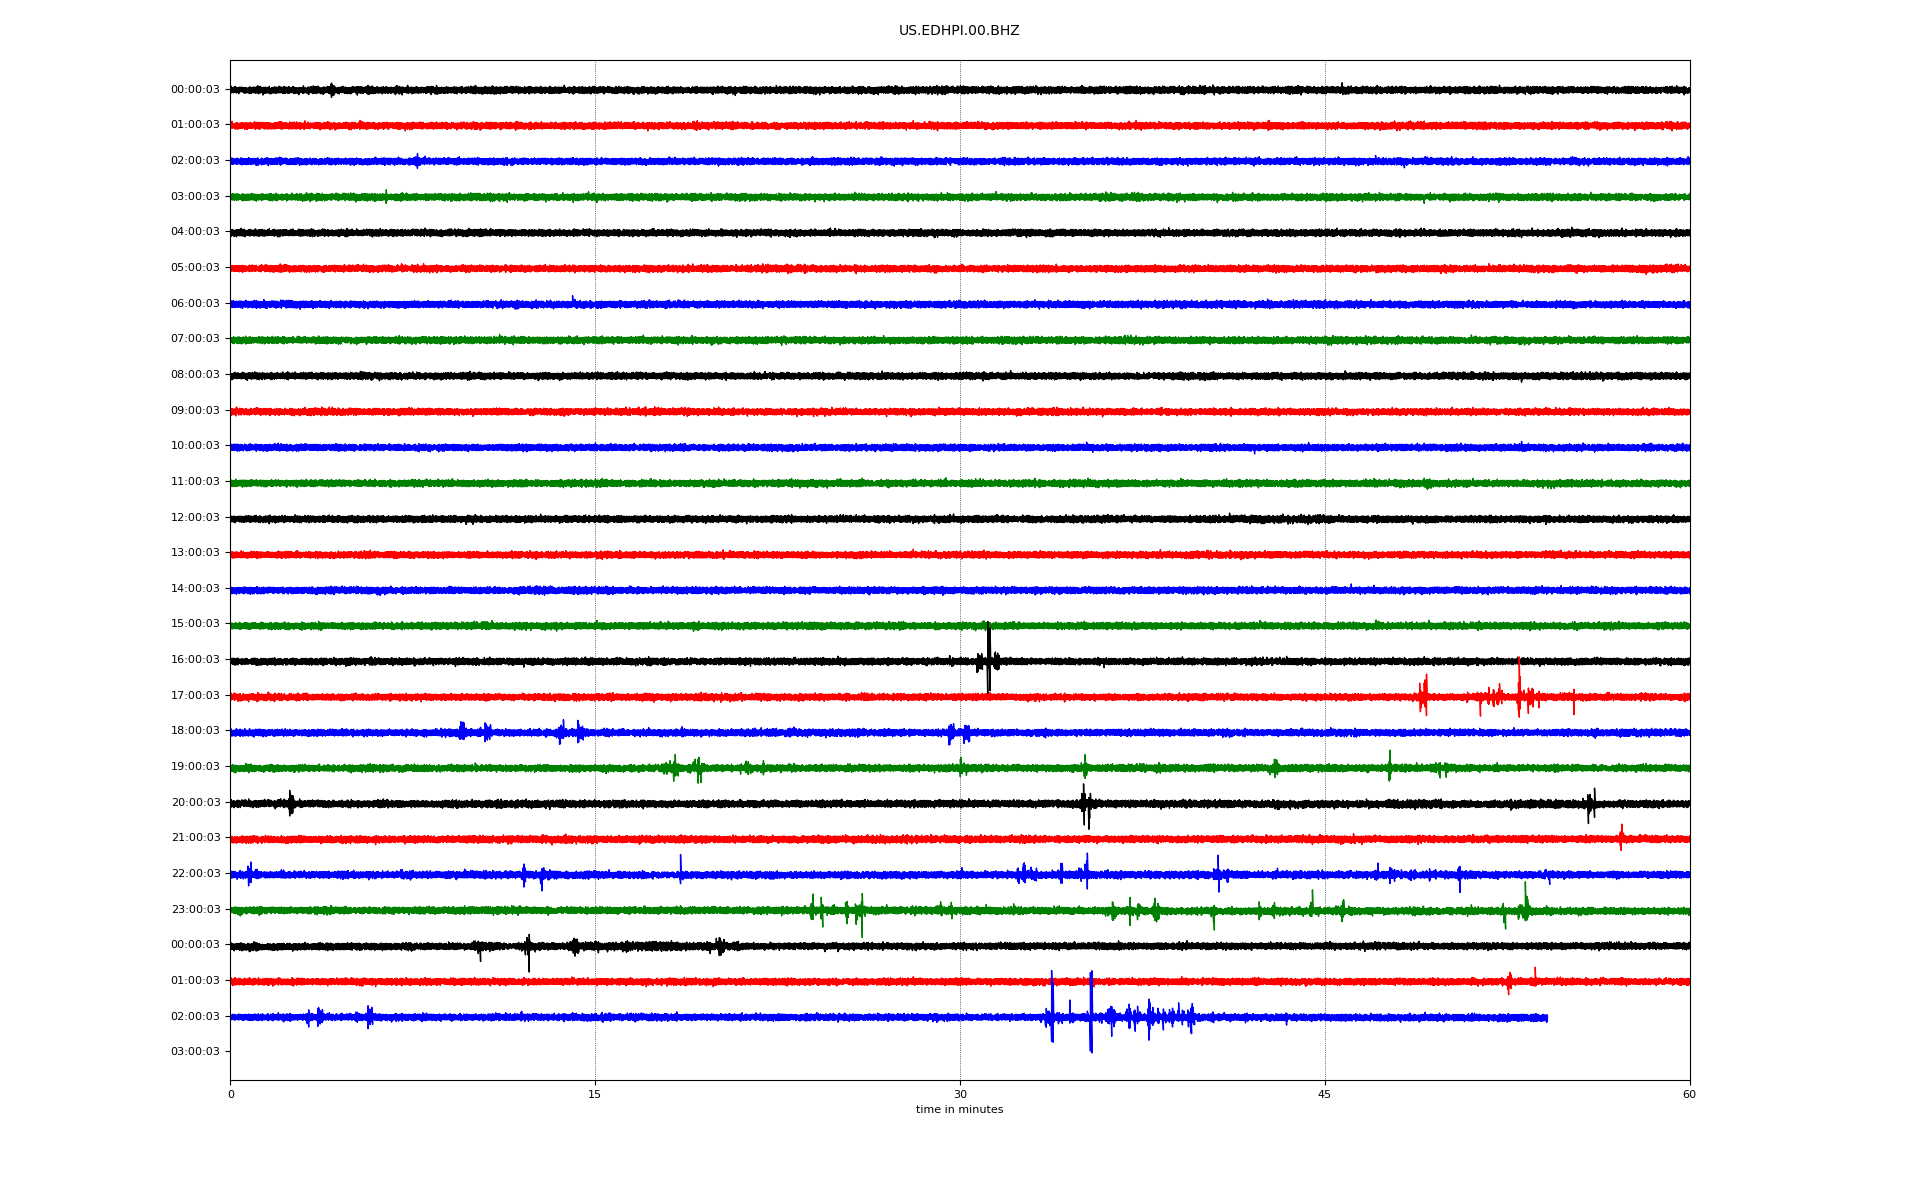Image resolution: width=1920 pixels, height=1200 pixels.
Task: Click the green spike at the 19:00:03 trace near 48 minutes
Action: click(1389, 765)
